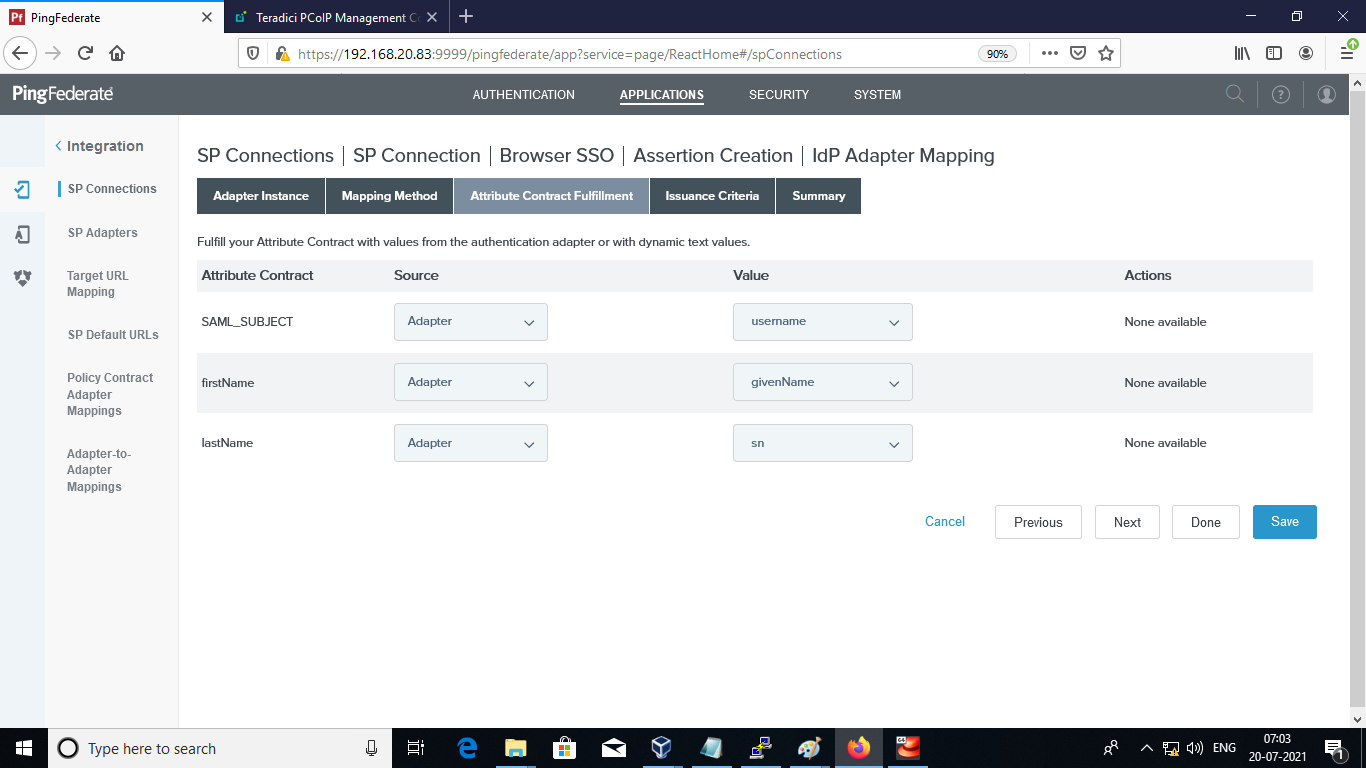Open the SECURITY top menu
Screen dimensions: 1366x768
click(779, 95)
